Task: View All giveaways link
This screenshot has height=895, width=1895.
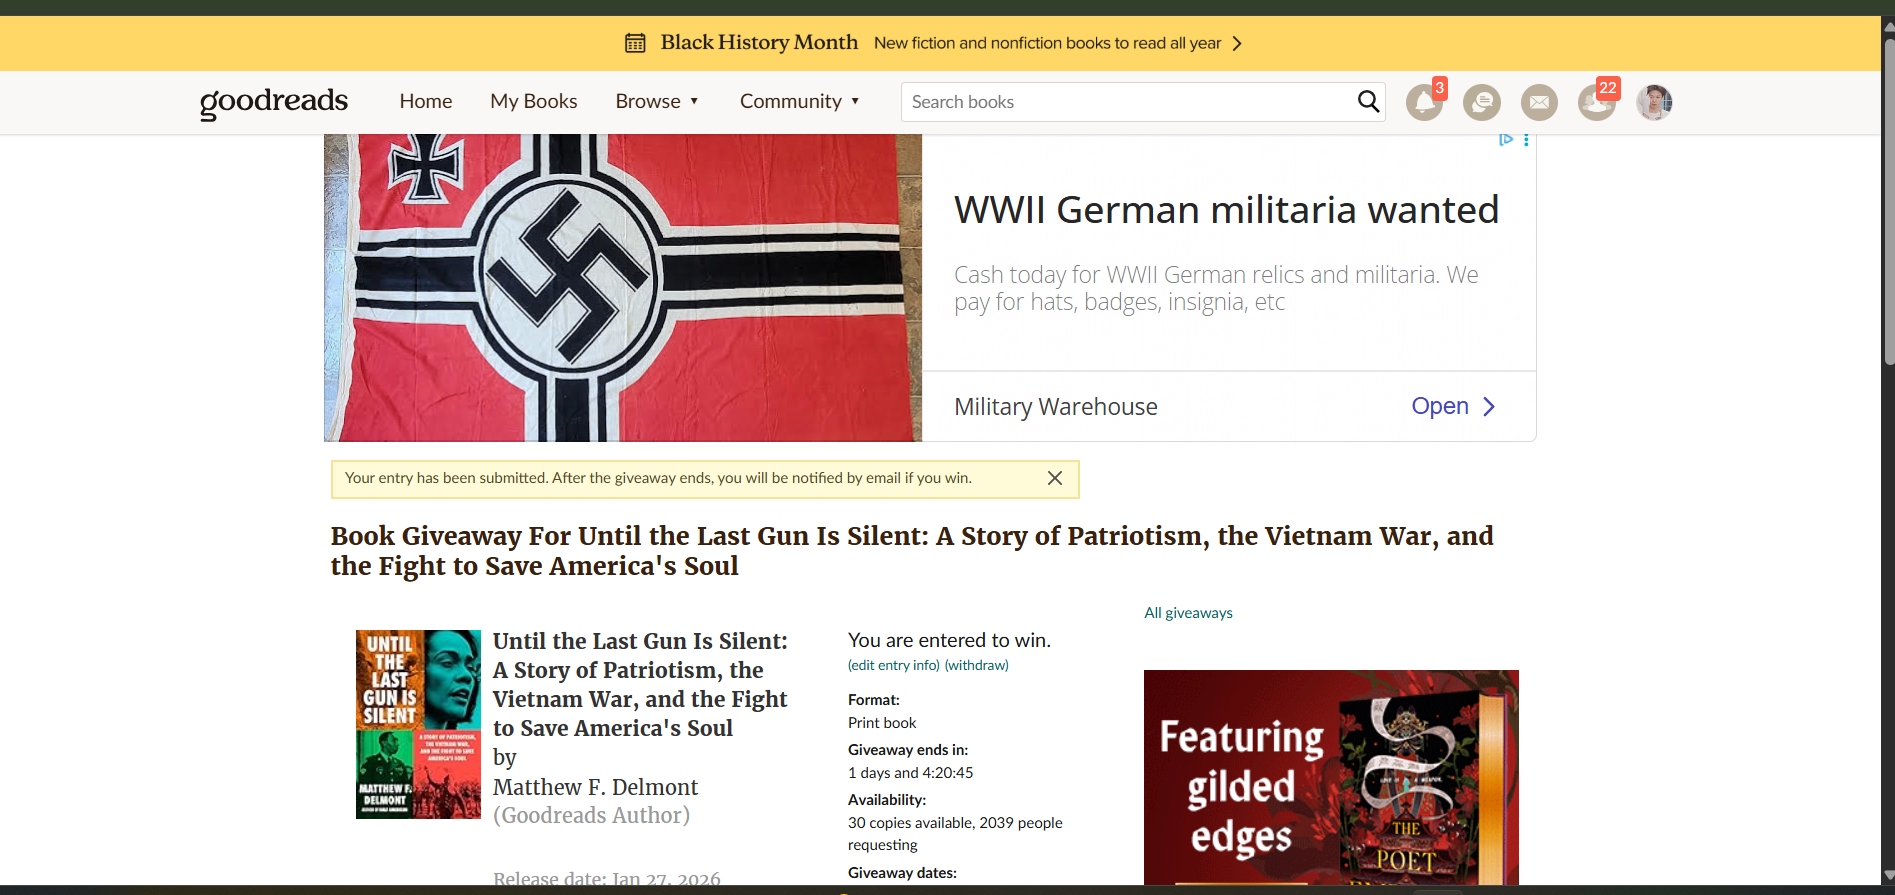Action: pyautogui.click(x=1188, y=613)
